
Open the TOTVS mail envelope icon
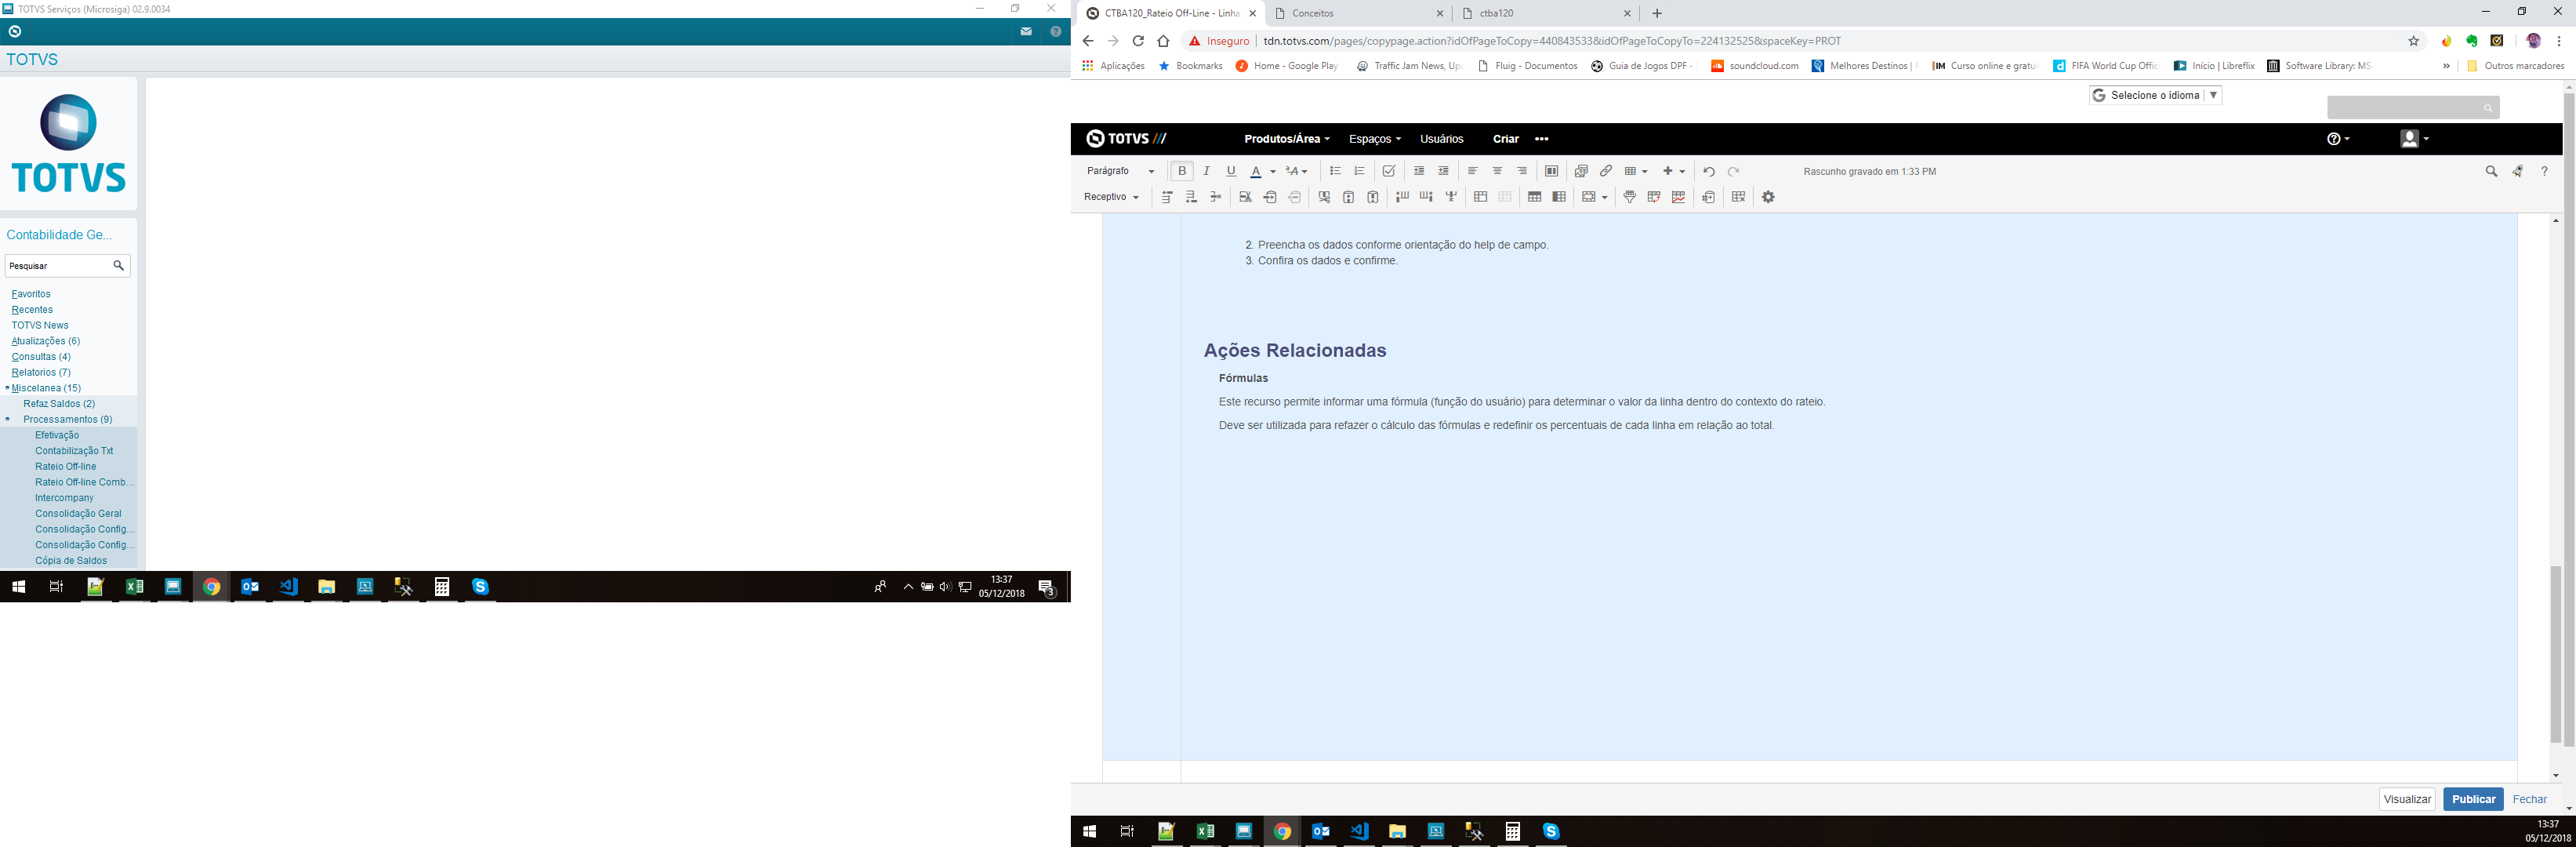[x=1026, y=32]
